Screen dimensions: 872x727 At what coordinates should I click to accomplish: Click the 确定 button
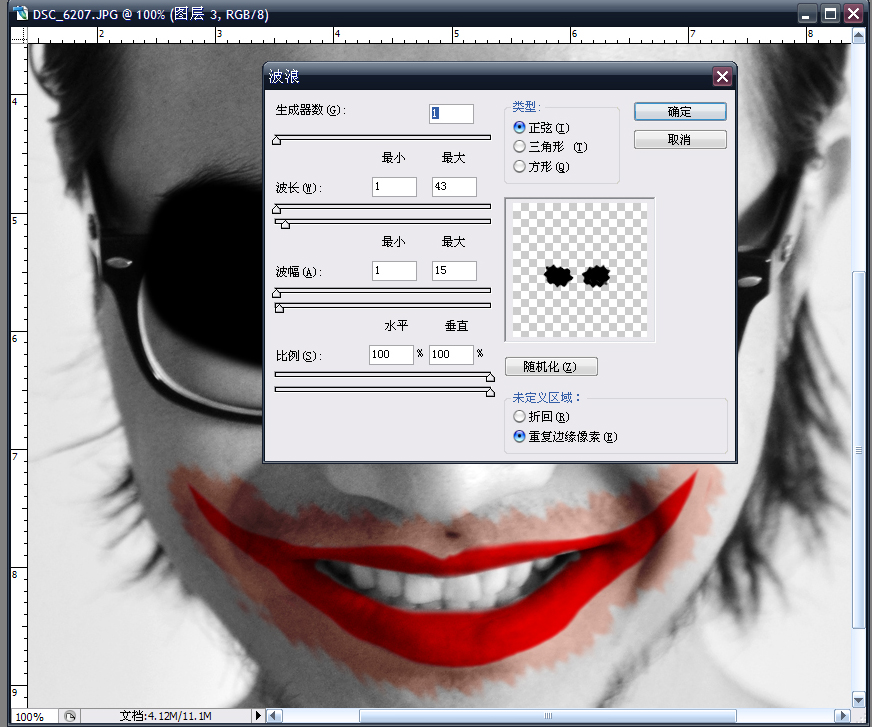(x=680, y=112)
